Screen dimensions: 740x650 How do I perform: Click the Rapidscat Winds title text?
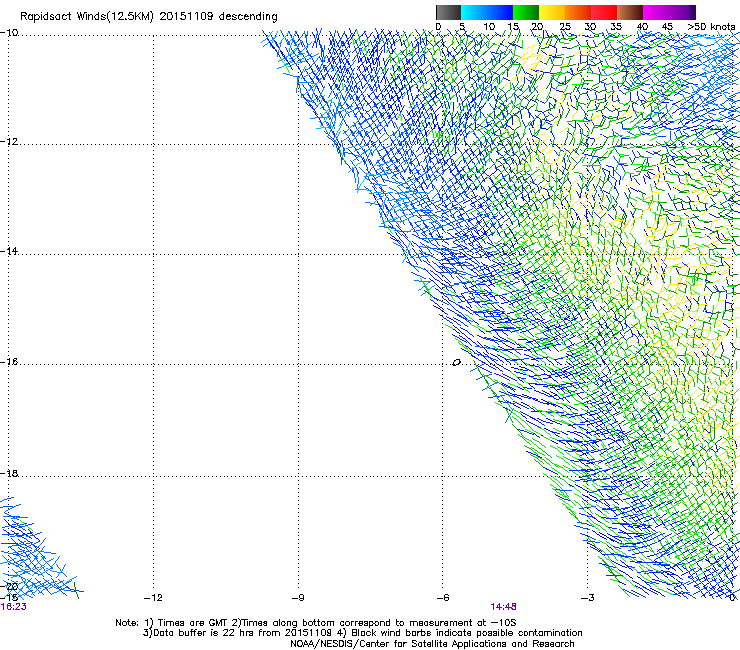coord(149,17)
